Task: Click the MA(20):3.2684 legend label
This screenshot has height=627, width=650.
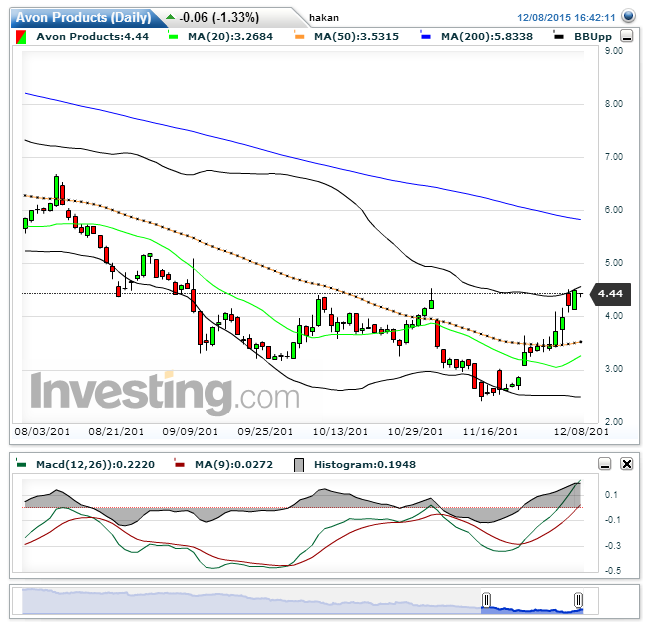Action: click(230, 36)
